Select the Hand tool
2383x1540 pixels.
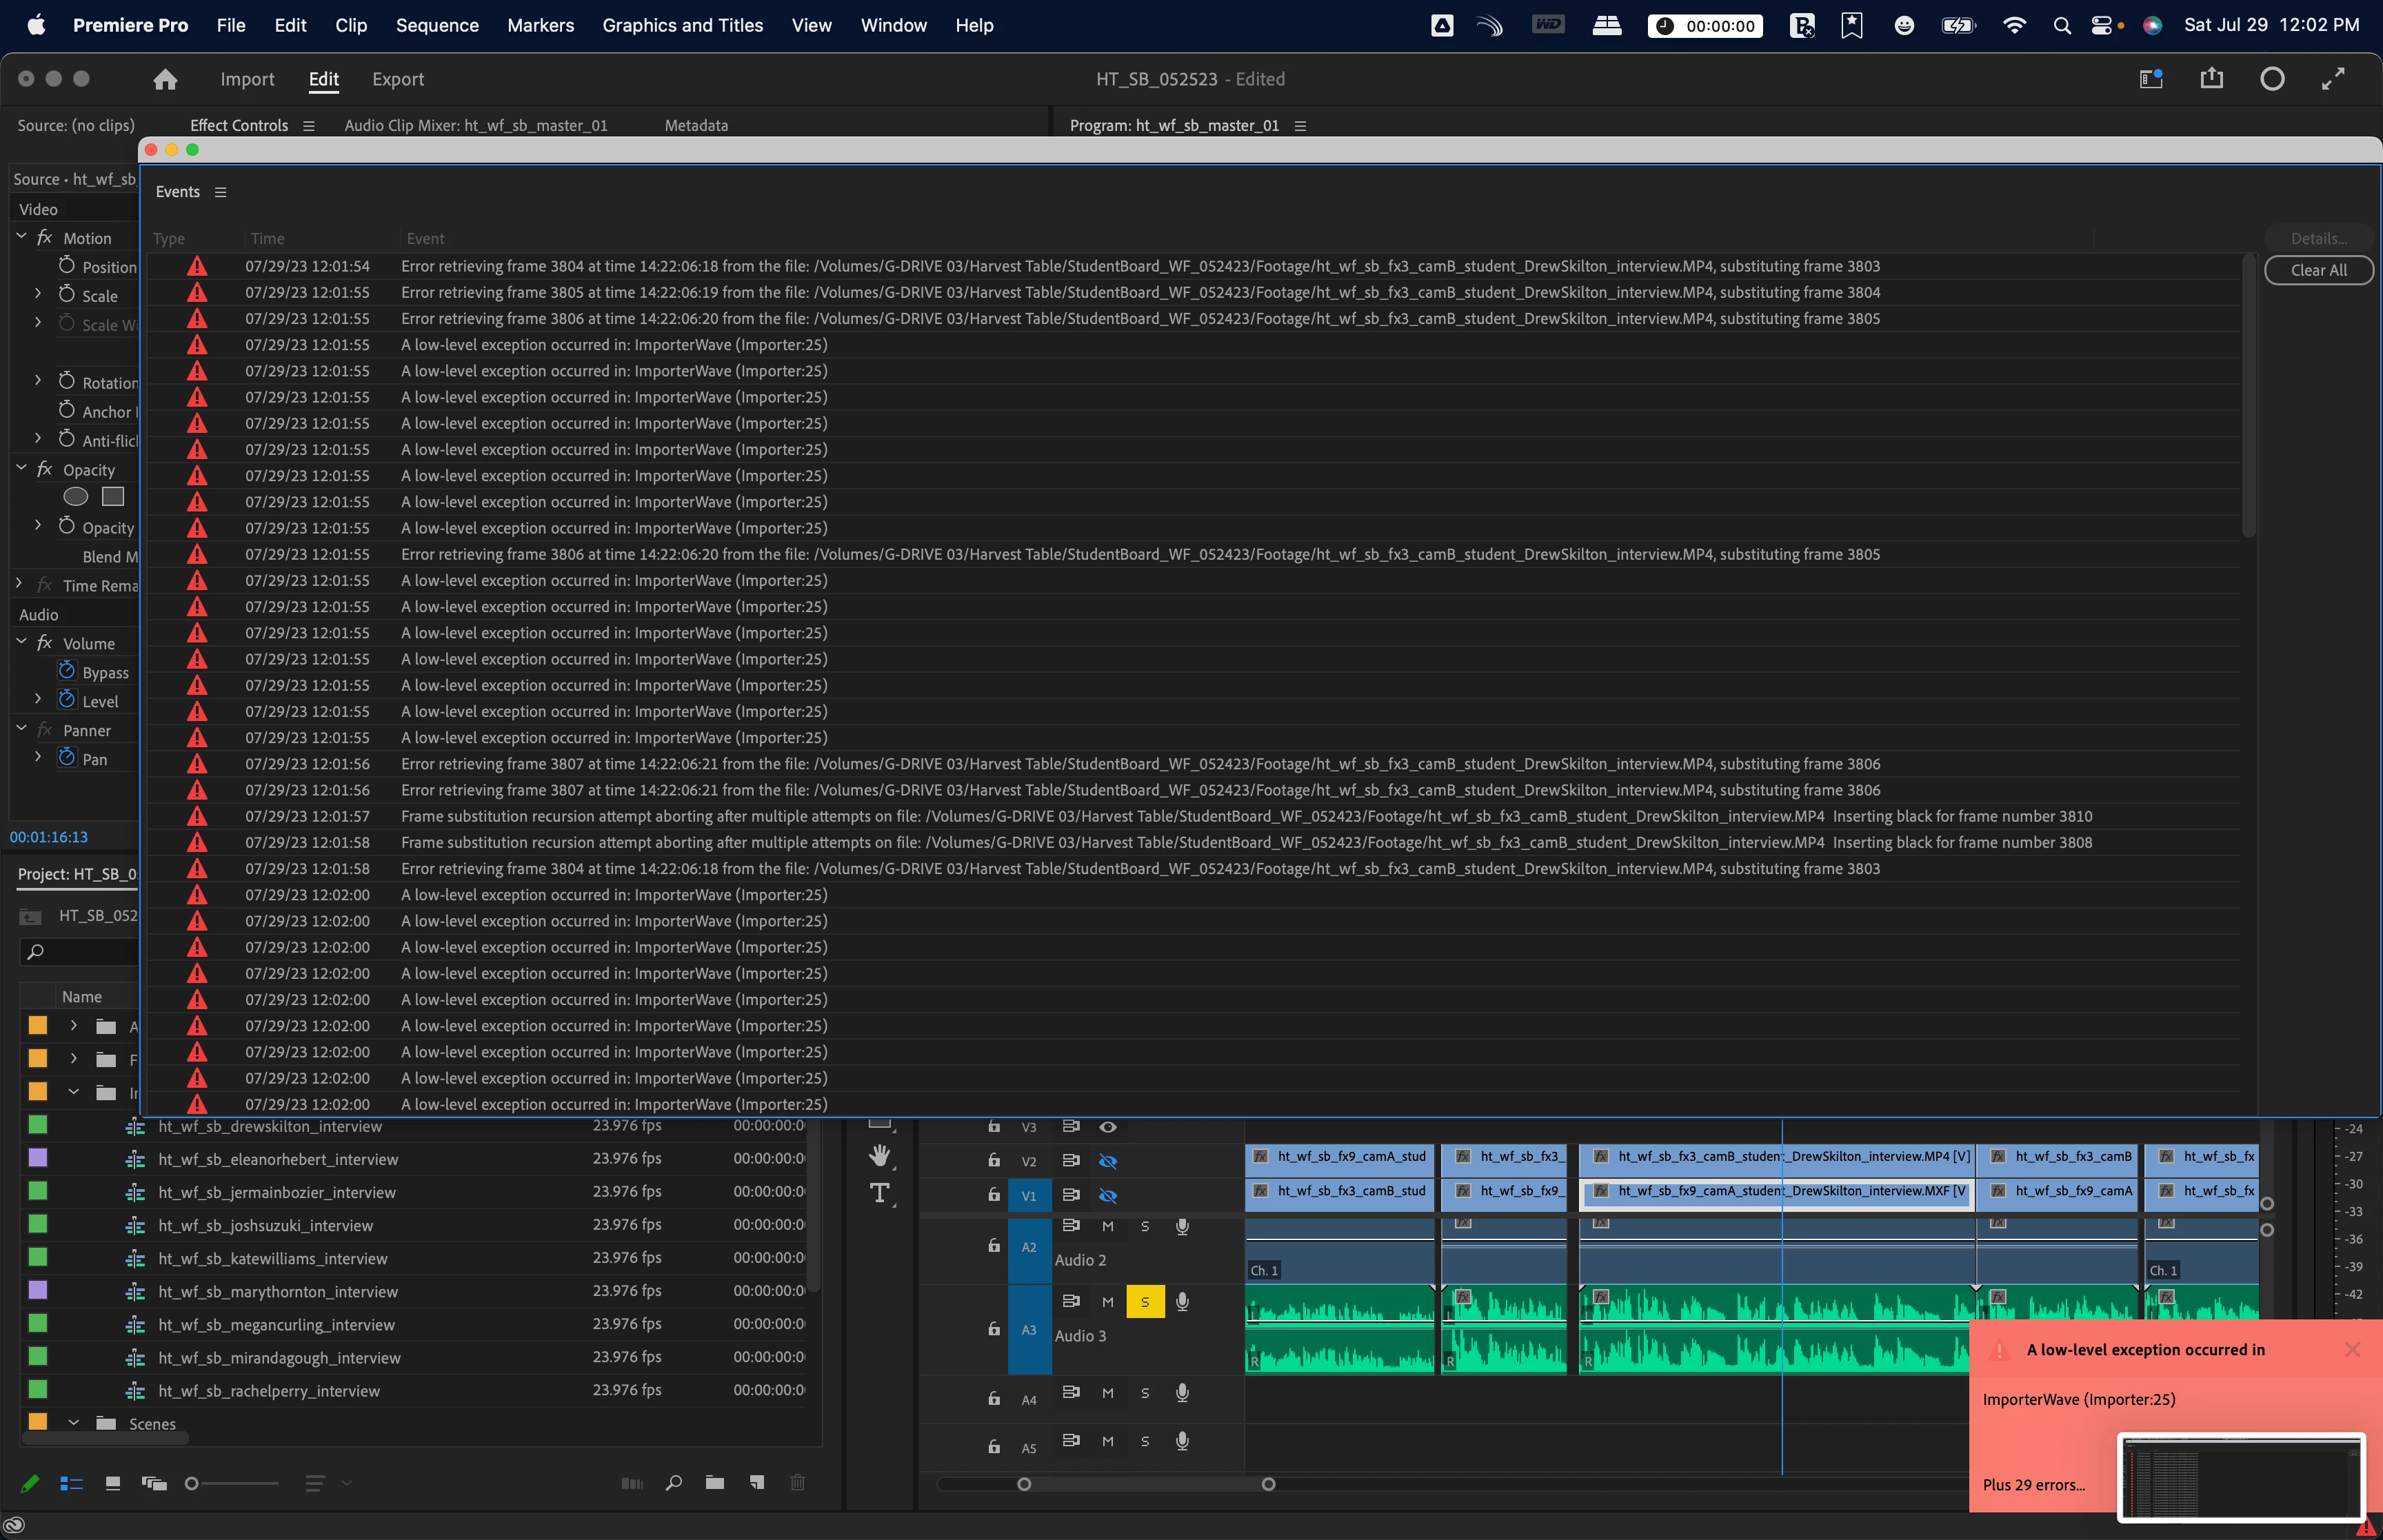tap(879, 1156)
